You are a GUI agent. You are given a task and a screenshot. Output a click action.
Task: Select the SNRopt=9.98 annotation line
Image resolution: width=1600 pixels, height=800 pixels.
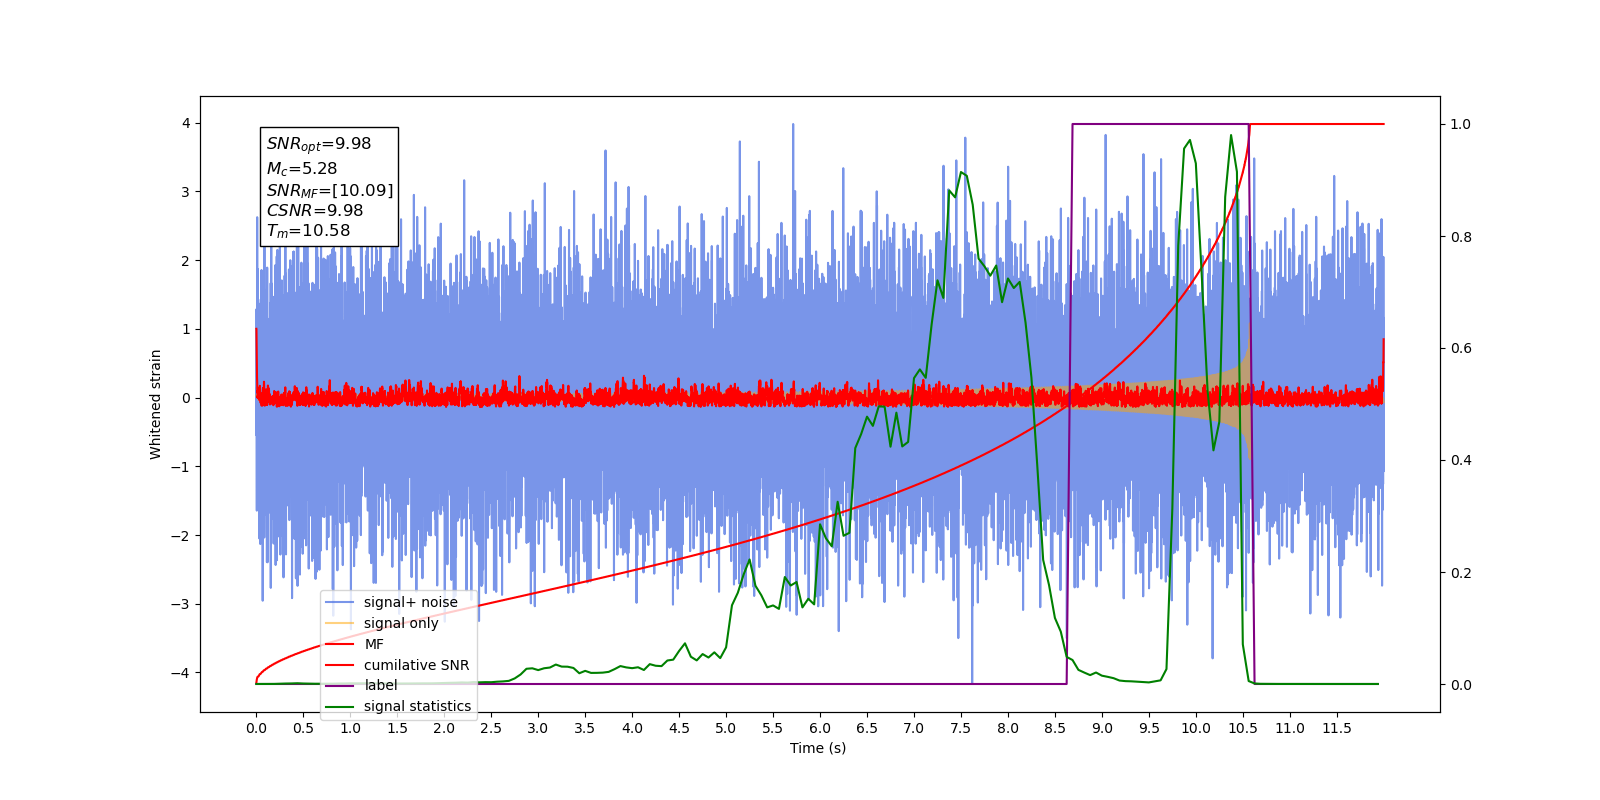[x=319, y=144]
